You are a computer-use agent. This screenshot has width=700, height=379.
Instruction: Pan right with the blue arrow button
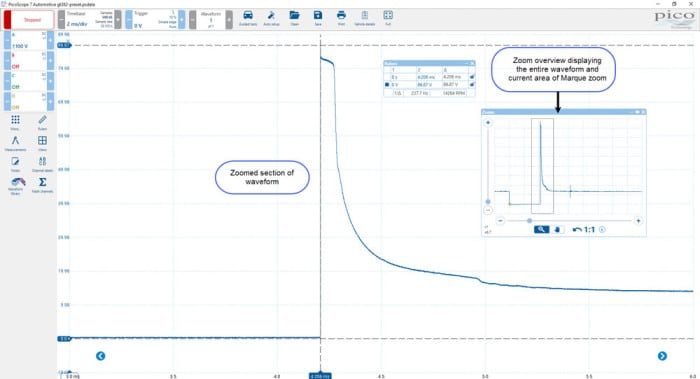pos(662,356)
